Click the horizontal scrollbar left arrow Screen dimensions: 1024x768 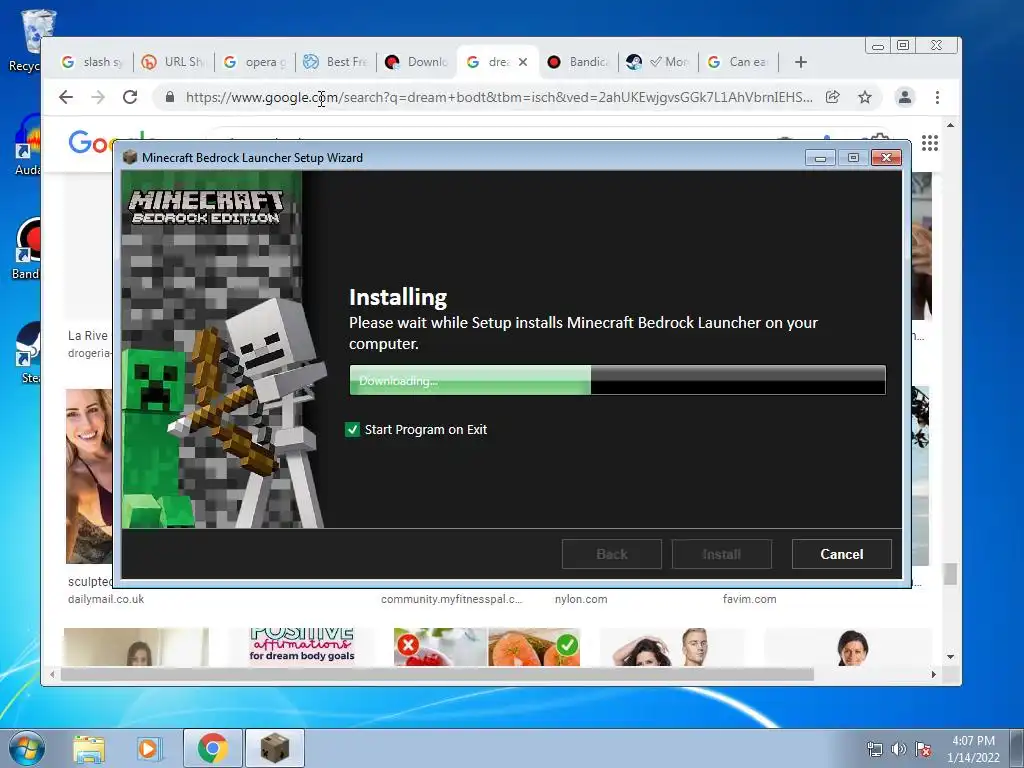click(52, 674)
